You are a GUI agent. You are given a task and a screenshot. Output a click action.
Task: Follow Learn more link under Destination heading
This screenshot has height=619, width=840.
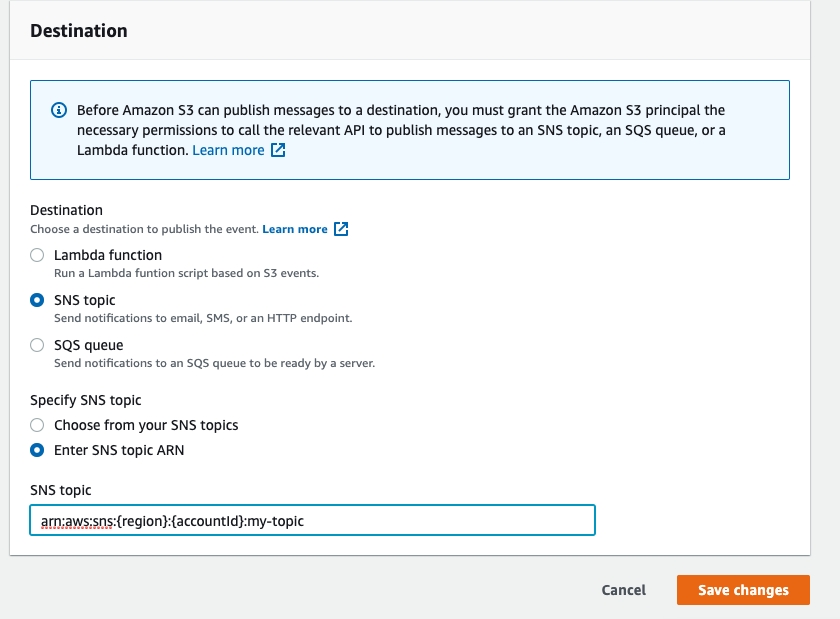point(295,229)
